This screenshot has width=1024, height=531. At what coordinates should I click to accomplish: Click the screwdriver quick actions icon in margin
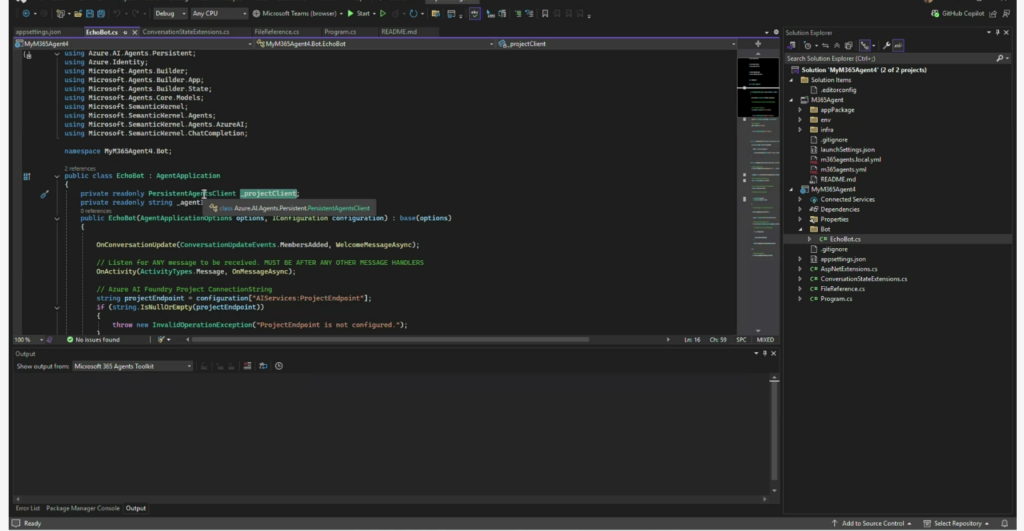(44, 194)
